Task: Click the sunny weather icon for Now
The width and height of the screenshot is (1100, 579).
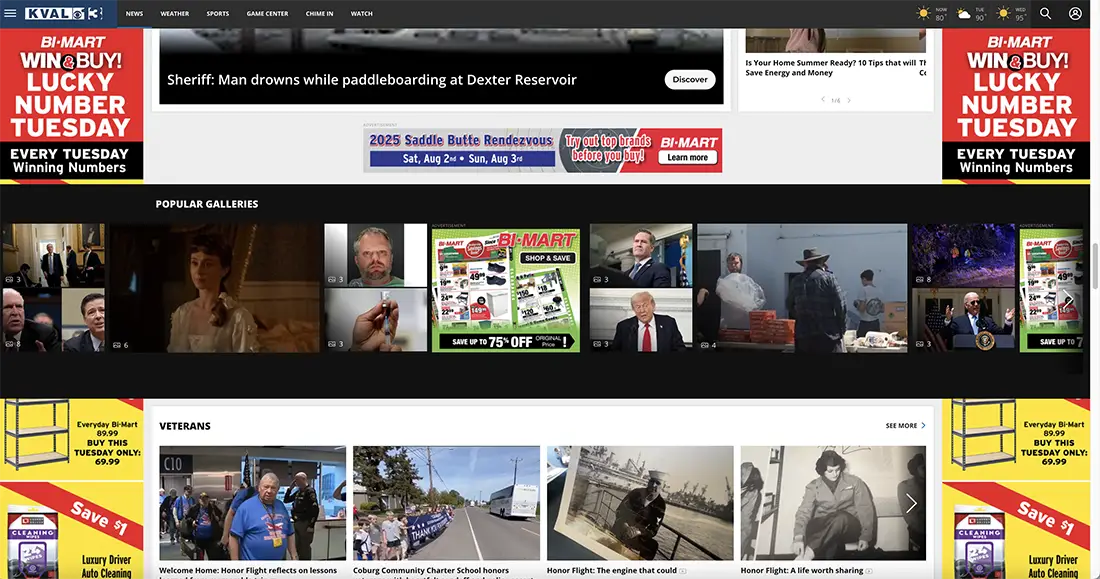Action: (x=923, y=13)
